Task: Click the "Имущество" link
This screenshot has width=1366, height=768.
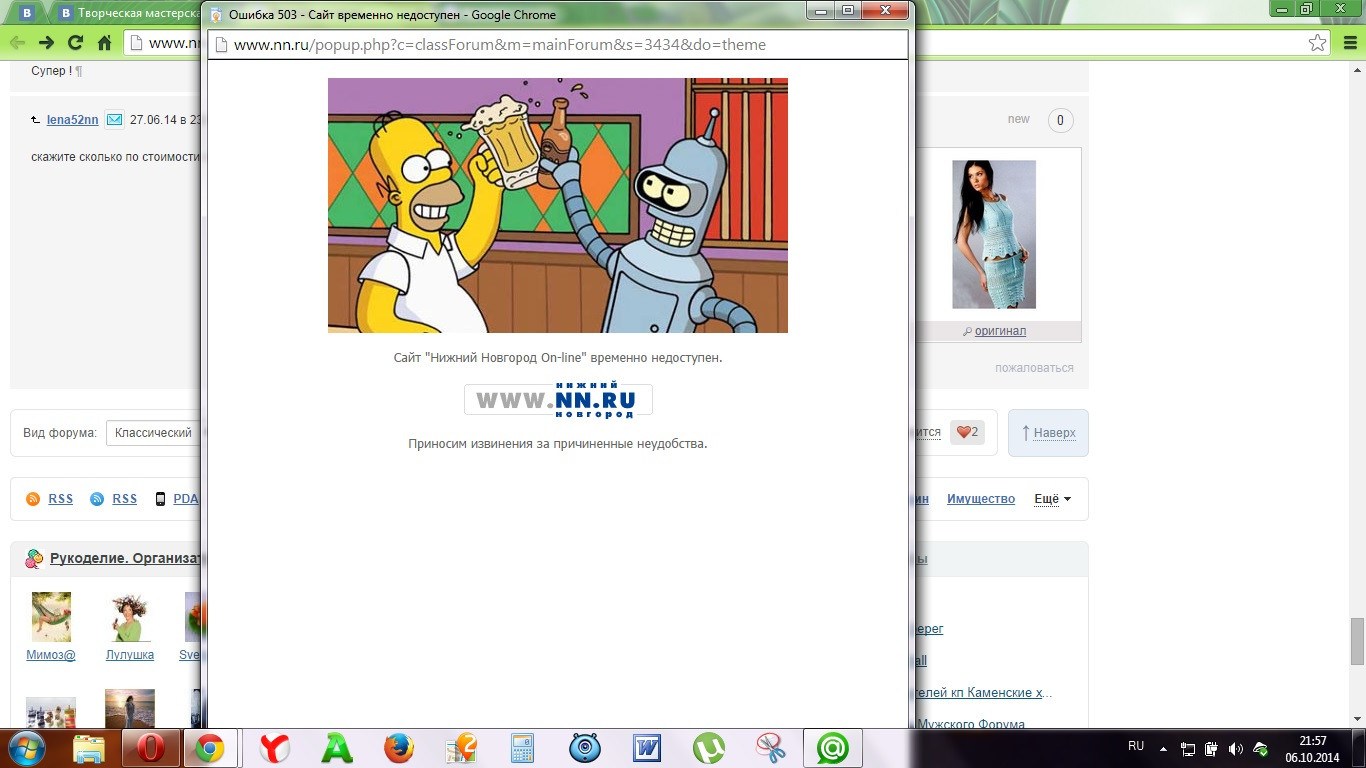Action: click(981, 499)
